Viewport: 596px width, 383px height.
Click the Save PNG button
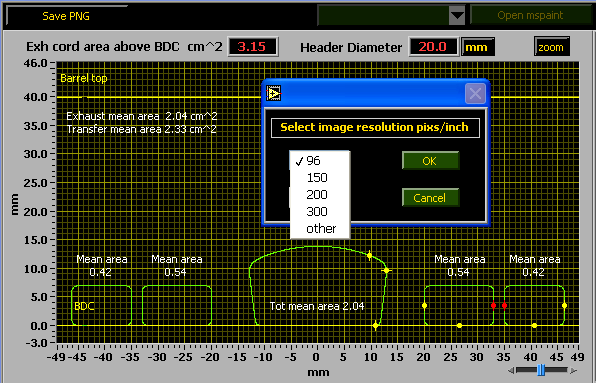coord(66,16)
